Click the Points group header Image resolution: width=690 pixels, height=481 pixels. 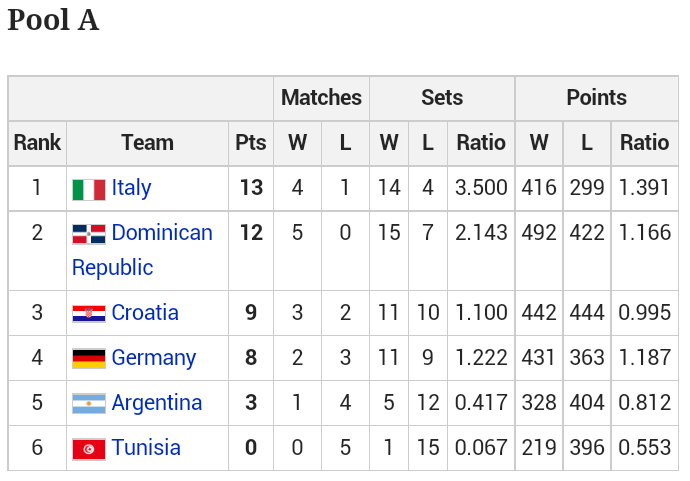[596, 98]
